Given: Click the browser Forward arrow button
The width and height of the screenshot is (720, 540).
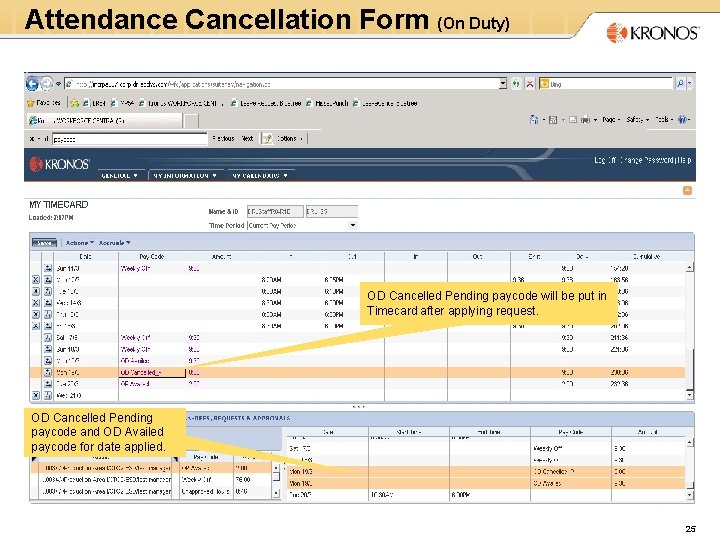Looking at the screenshot, I should coord(47,84).
